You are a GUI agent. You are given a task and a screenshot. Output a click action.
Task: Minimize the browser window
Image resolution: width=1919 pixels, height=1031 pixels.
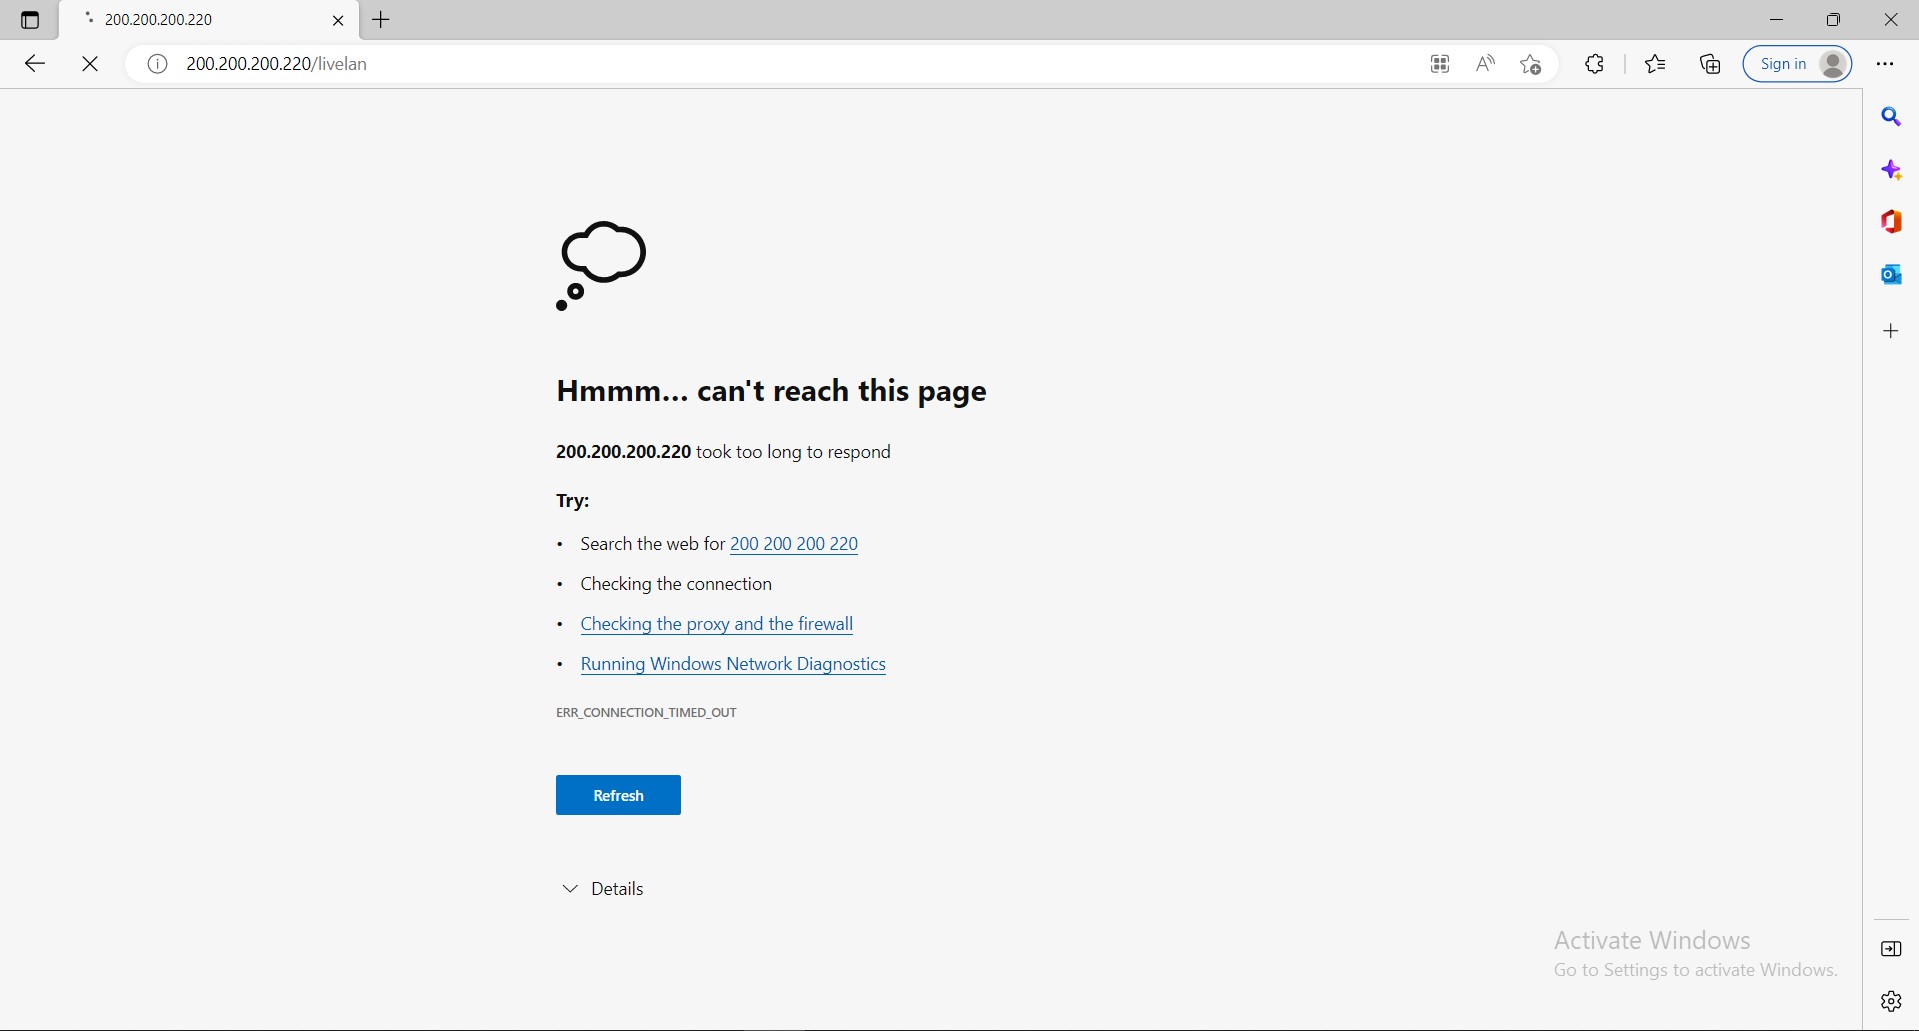click(x=1777, y=20)
